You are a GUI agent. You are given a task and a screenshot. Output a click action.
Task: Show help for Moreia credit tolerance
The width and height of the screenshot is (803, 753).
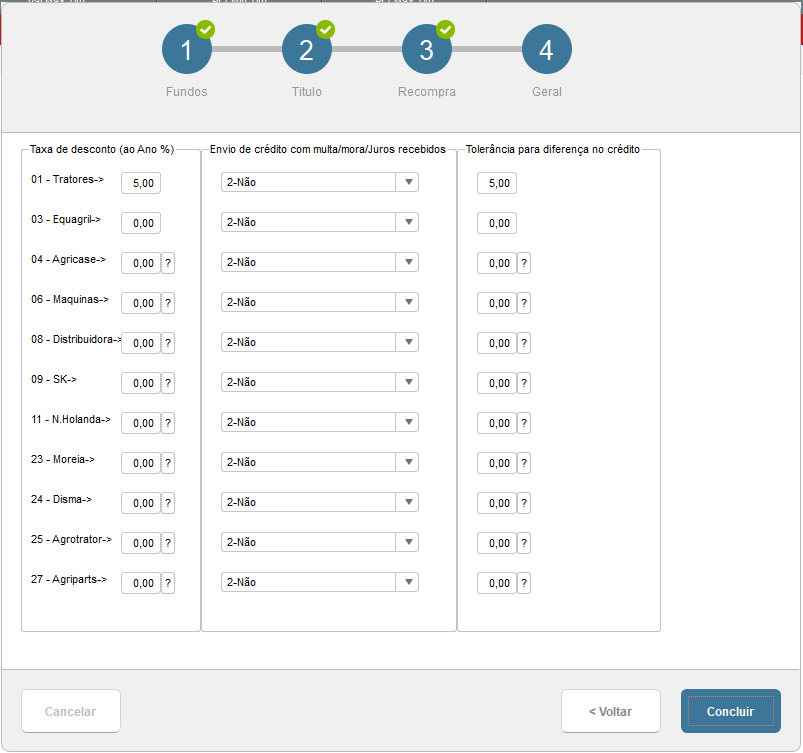pos(524,463)
